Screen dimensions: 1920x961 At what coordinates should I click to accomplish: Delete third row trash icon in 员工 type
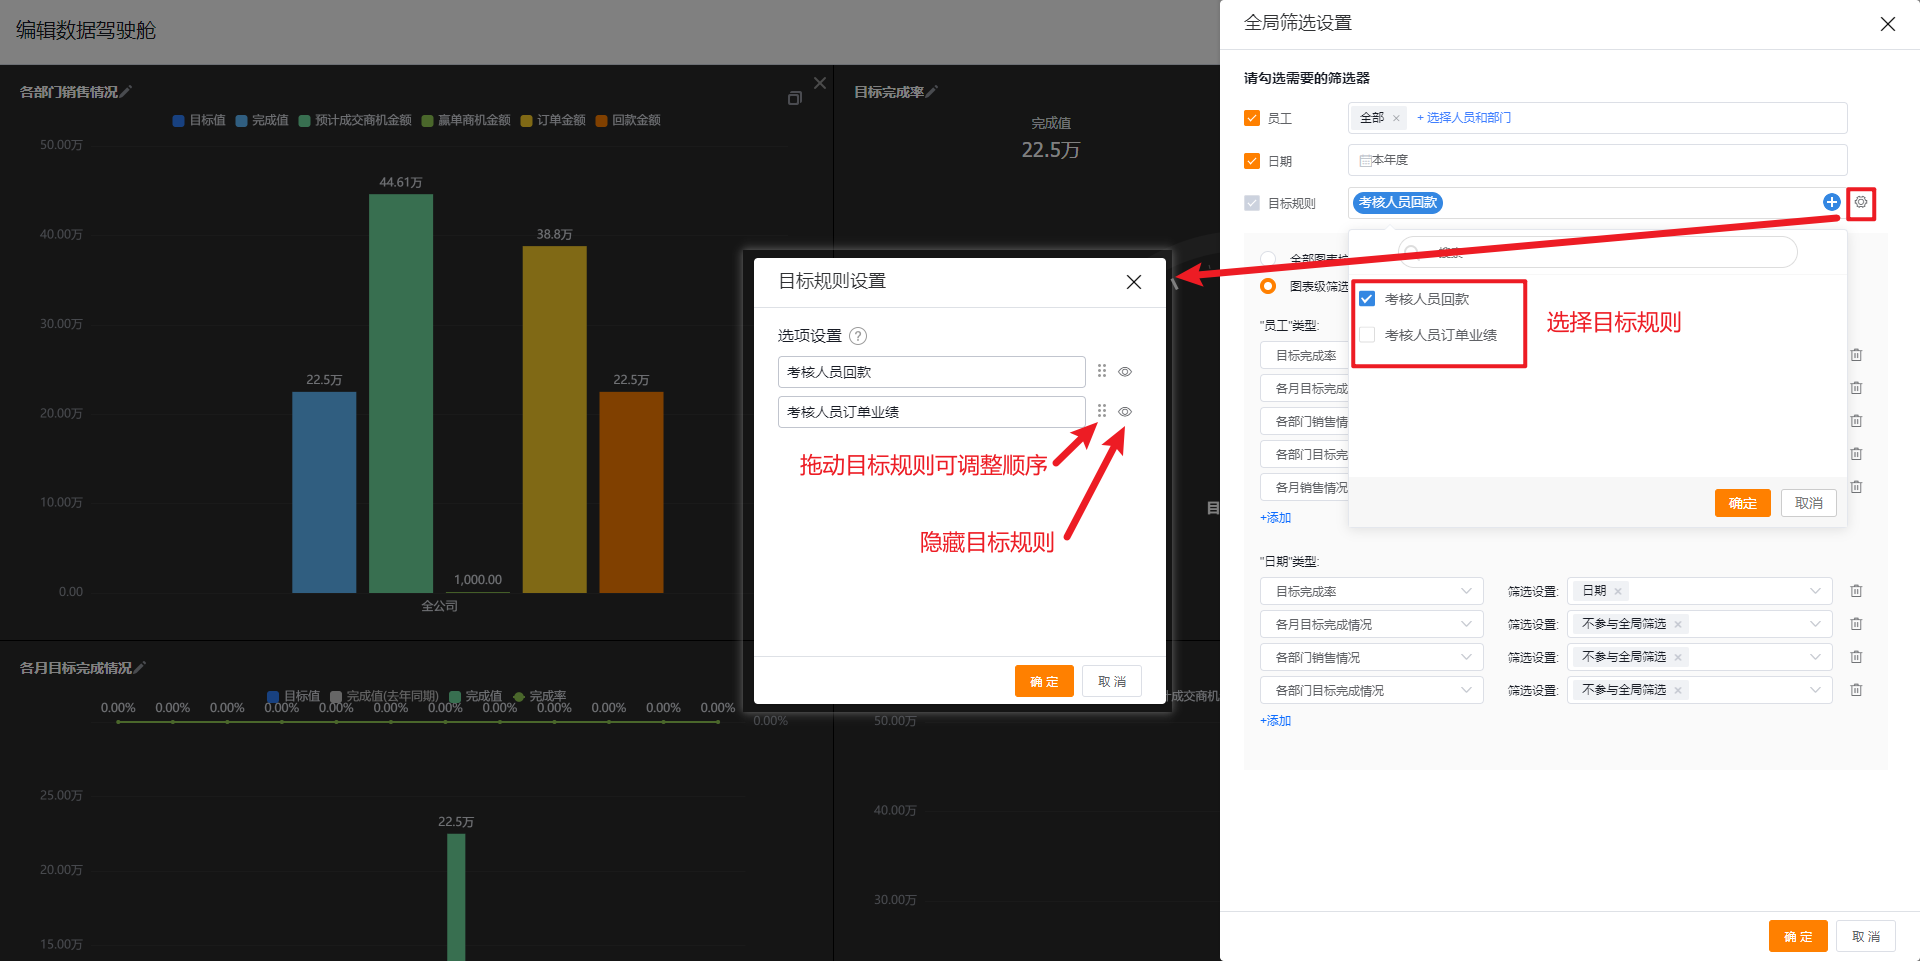click(x=1856, y=421)
